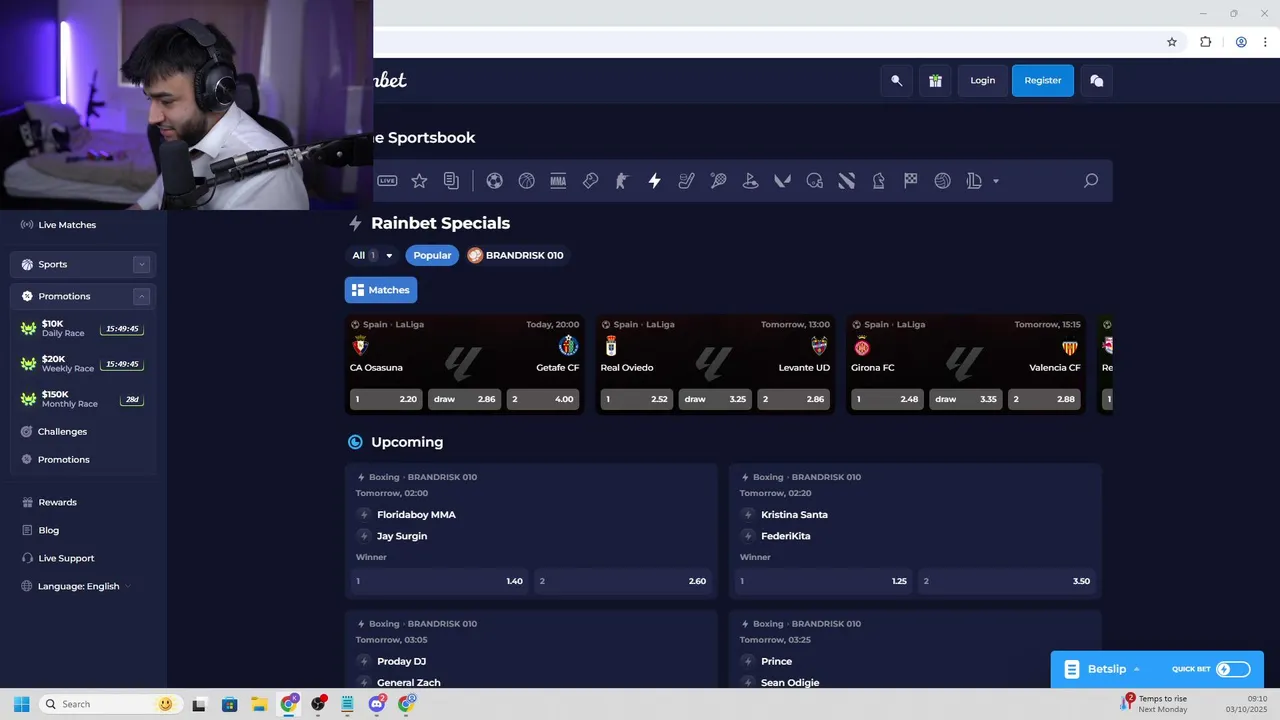Open Favorites star in sports bar

click(419, 181)
